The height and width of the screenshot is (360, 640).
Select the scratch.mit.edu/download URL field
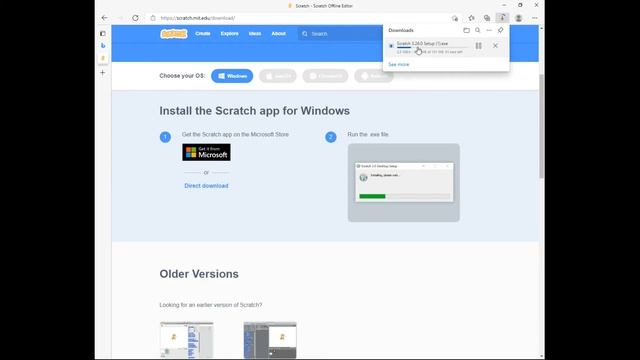198,18
